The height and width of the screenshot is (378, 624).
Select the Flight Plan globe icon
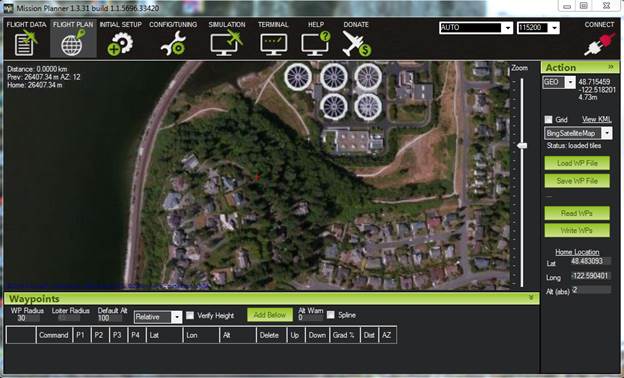pos(73,43)
